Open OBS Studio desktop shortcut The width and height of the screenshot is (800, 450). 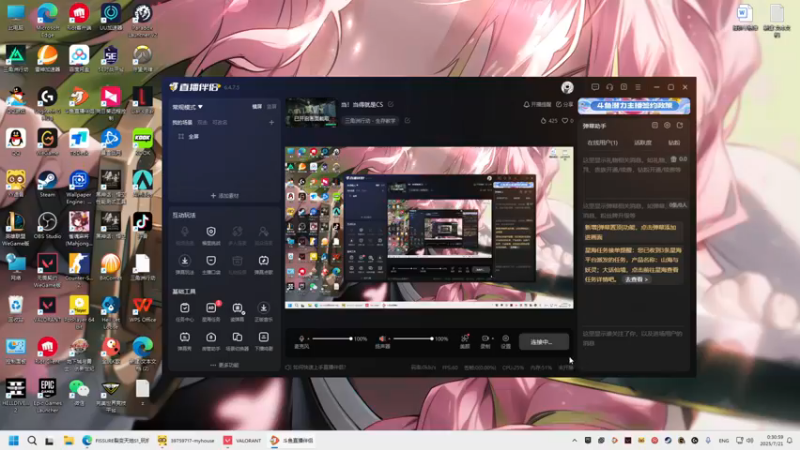(47, 226)
